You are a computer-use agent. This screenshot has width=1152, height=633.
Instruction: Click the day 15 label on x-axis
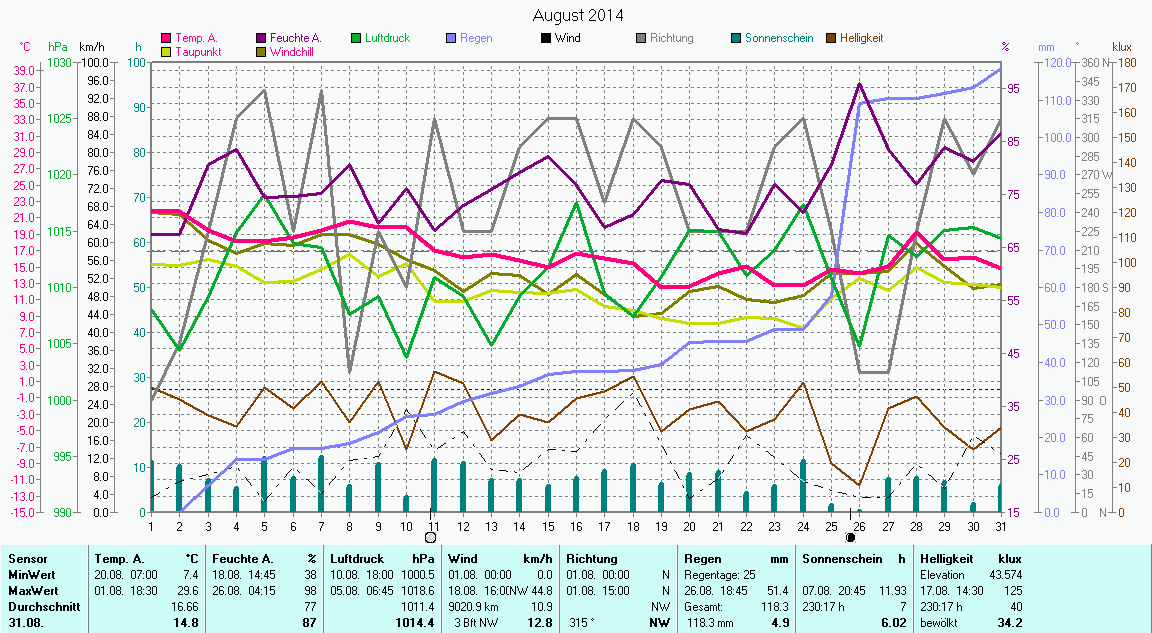point(548,525)
